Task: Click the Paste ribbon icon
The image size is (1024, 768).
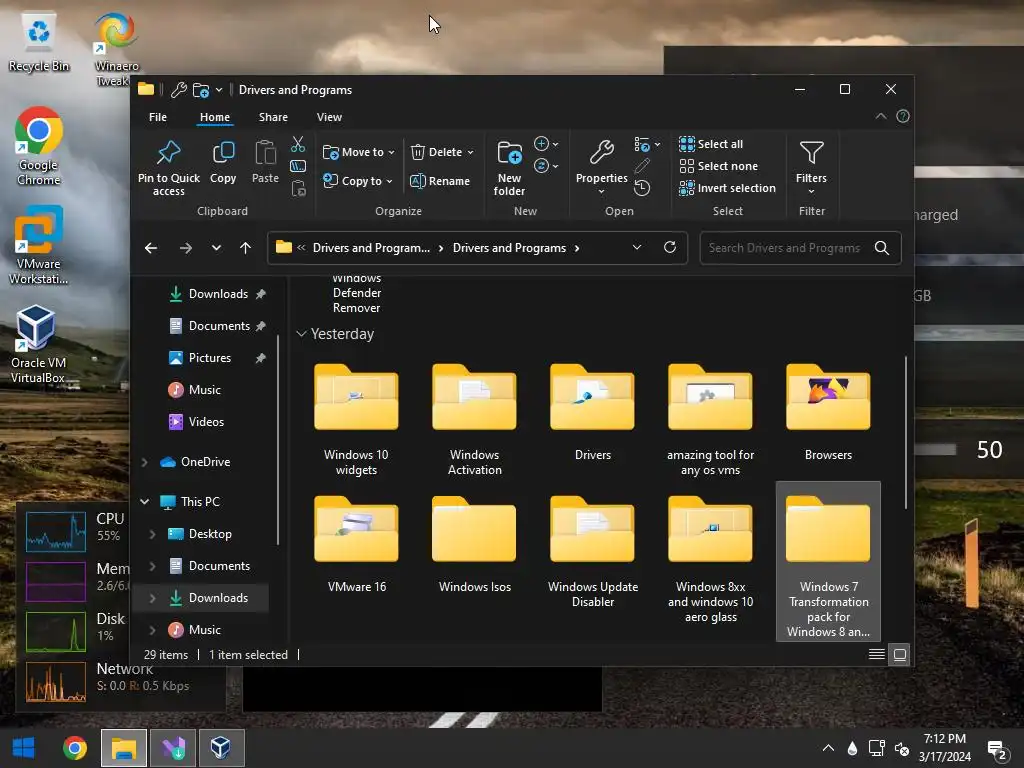Action: [265, 153]
